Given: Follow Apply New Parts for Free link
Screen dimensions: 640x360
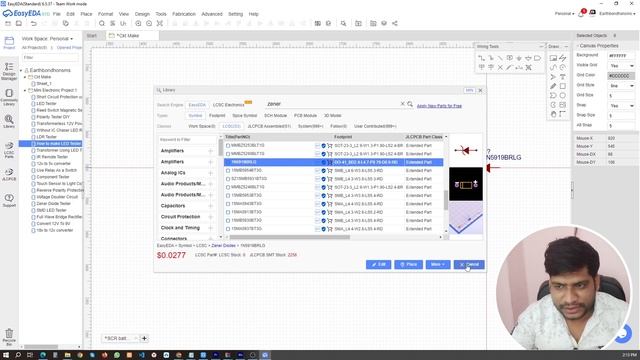Looking at the screenshot, I should 439,106.
